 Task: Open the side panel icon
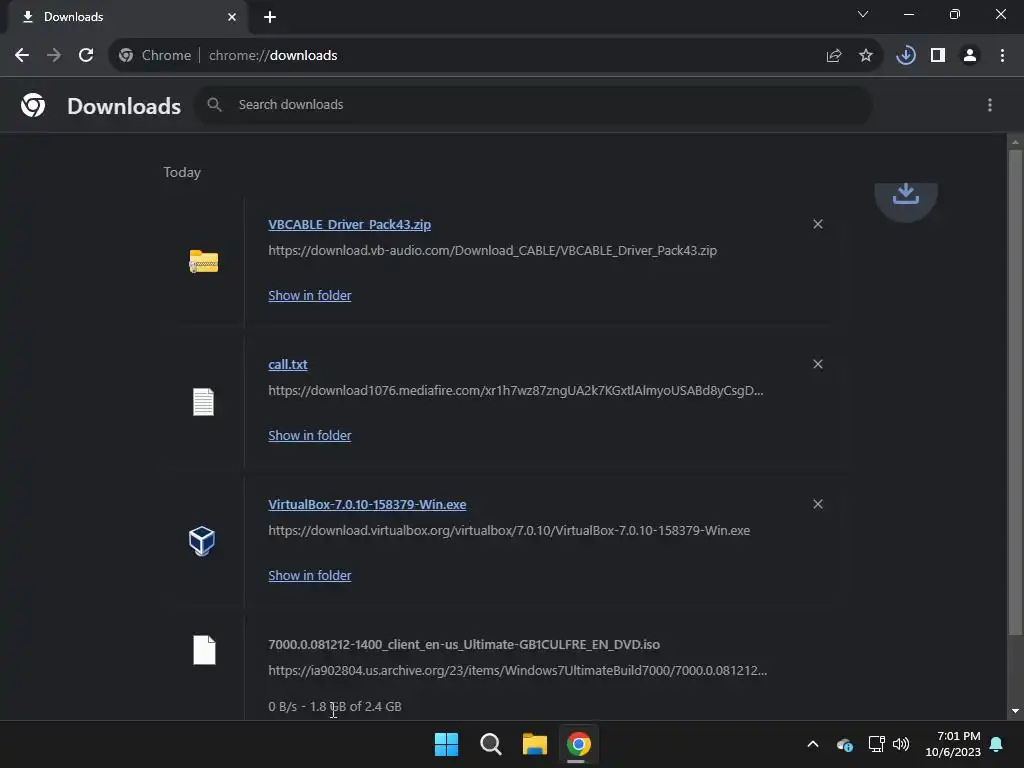(x=938, y=56)
